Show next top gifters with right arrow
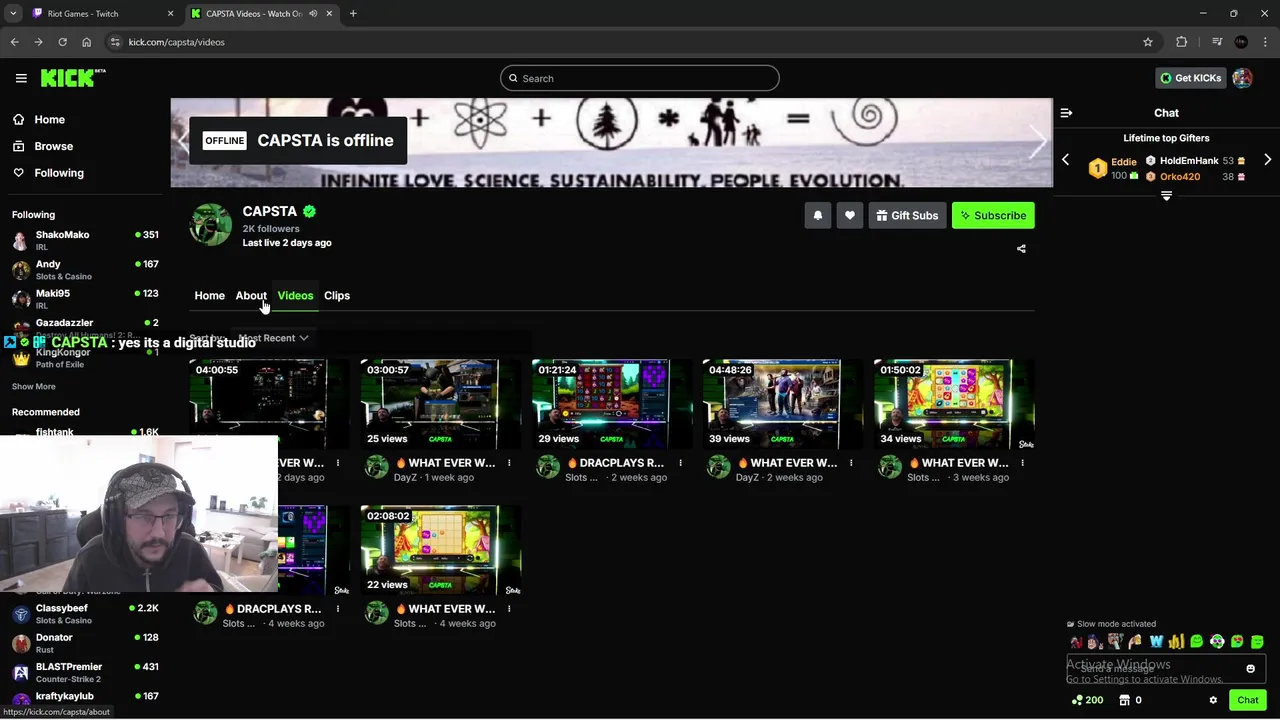The width and height of the screenshot is (1280, 720). (x=1267, y=160)
